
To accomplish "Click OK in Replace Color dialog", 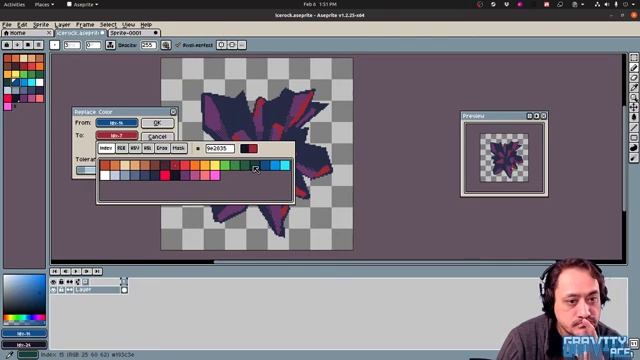I will click(158, 123).
